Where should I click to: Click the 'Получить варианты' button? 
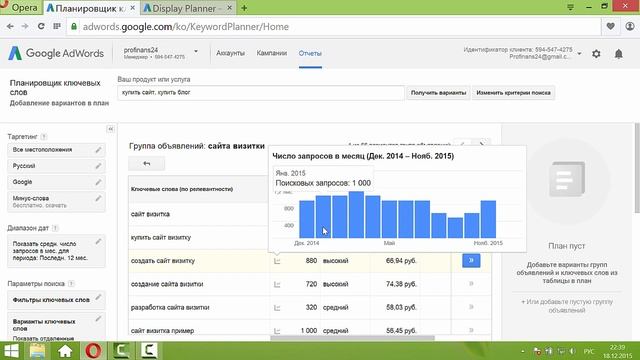[x=438, y=93]
